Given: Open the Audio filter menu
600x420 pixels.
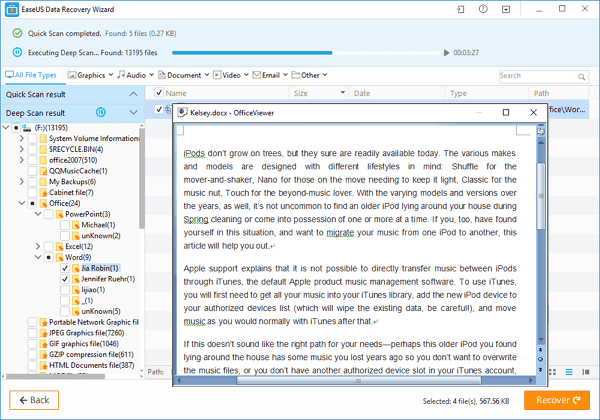Looking at the screenshot, I should (x=135, y=75).
